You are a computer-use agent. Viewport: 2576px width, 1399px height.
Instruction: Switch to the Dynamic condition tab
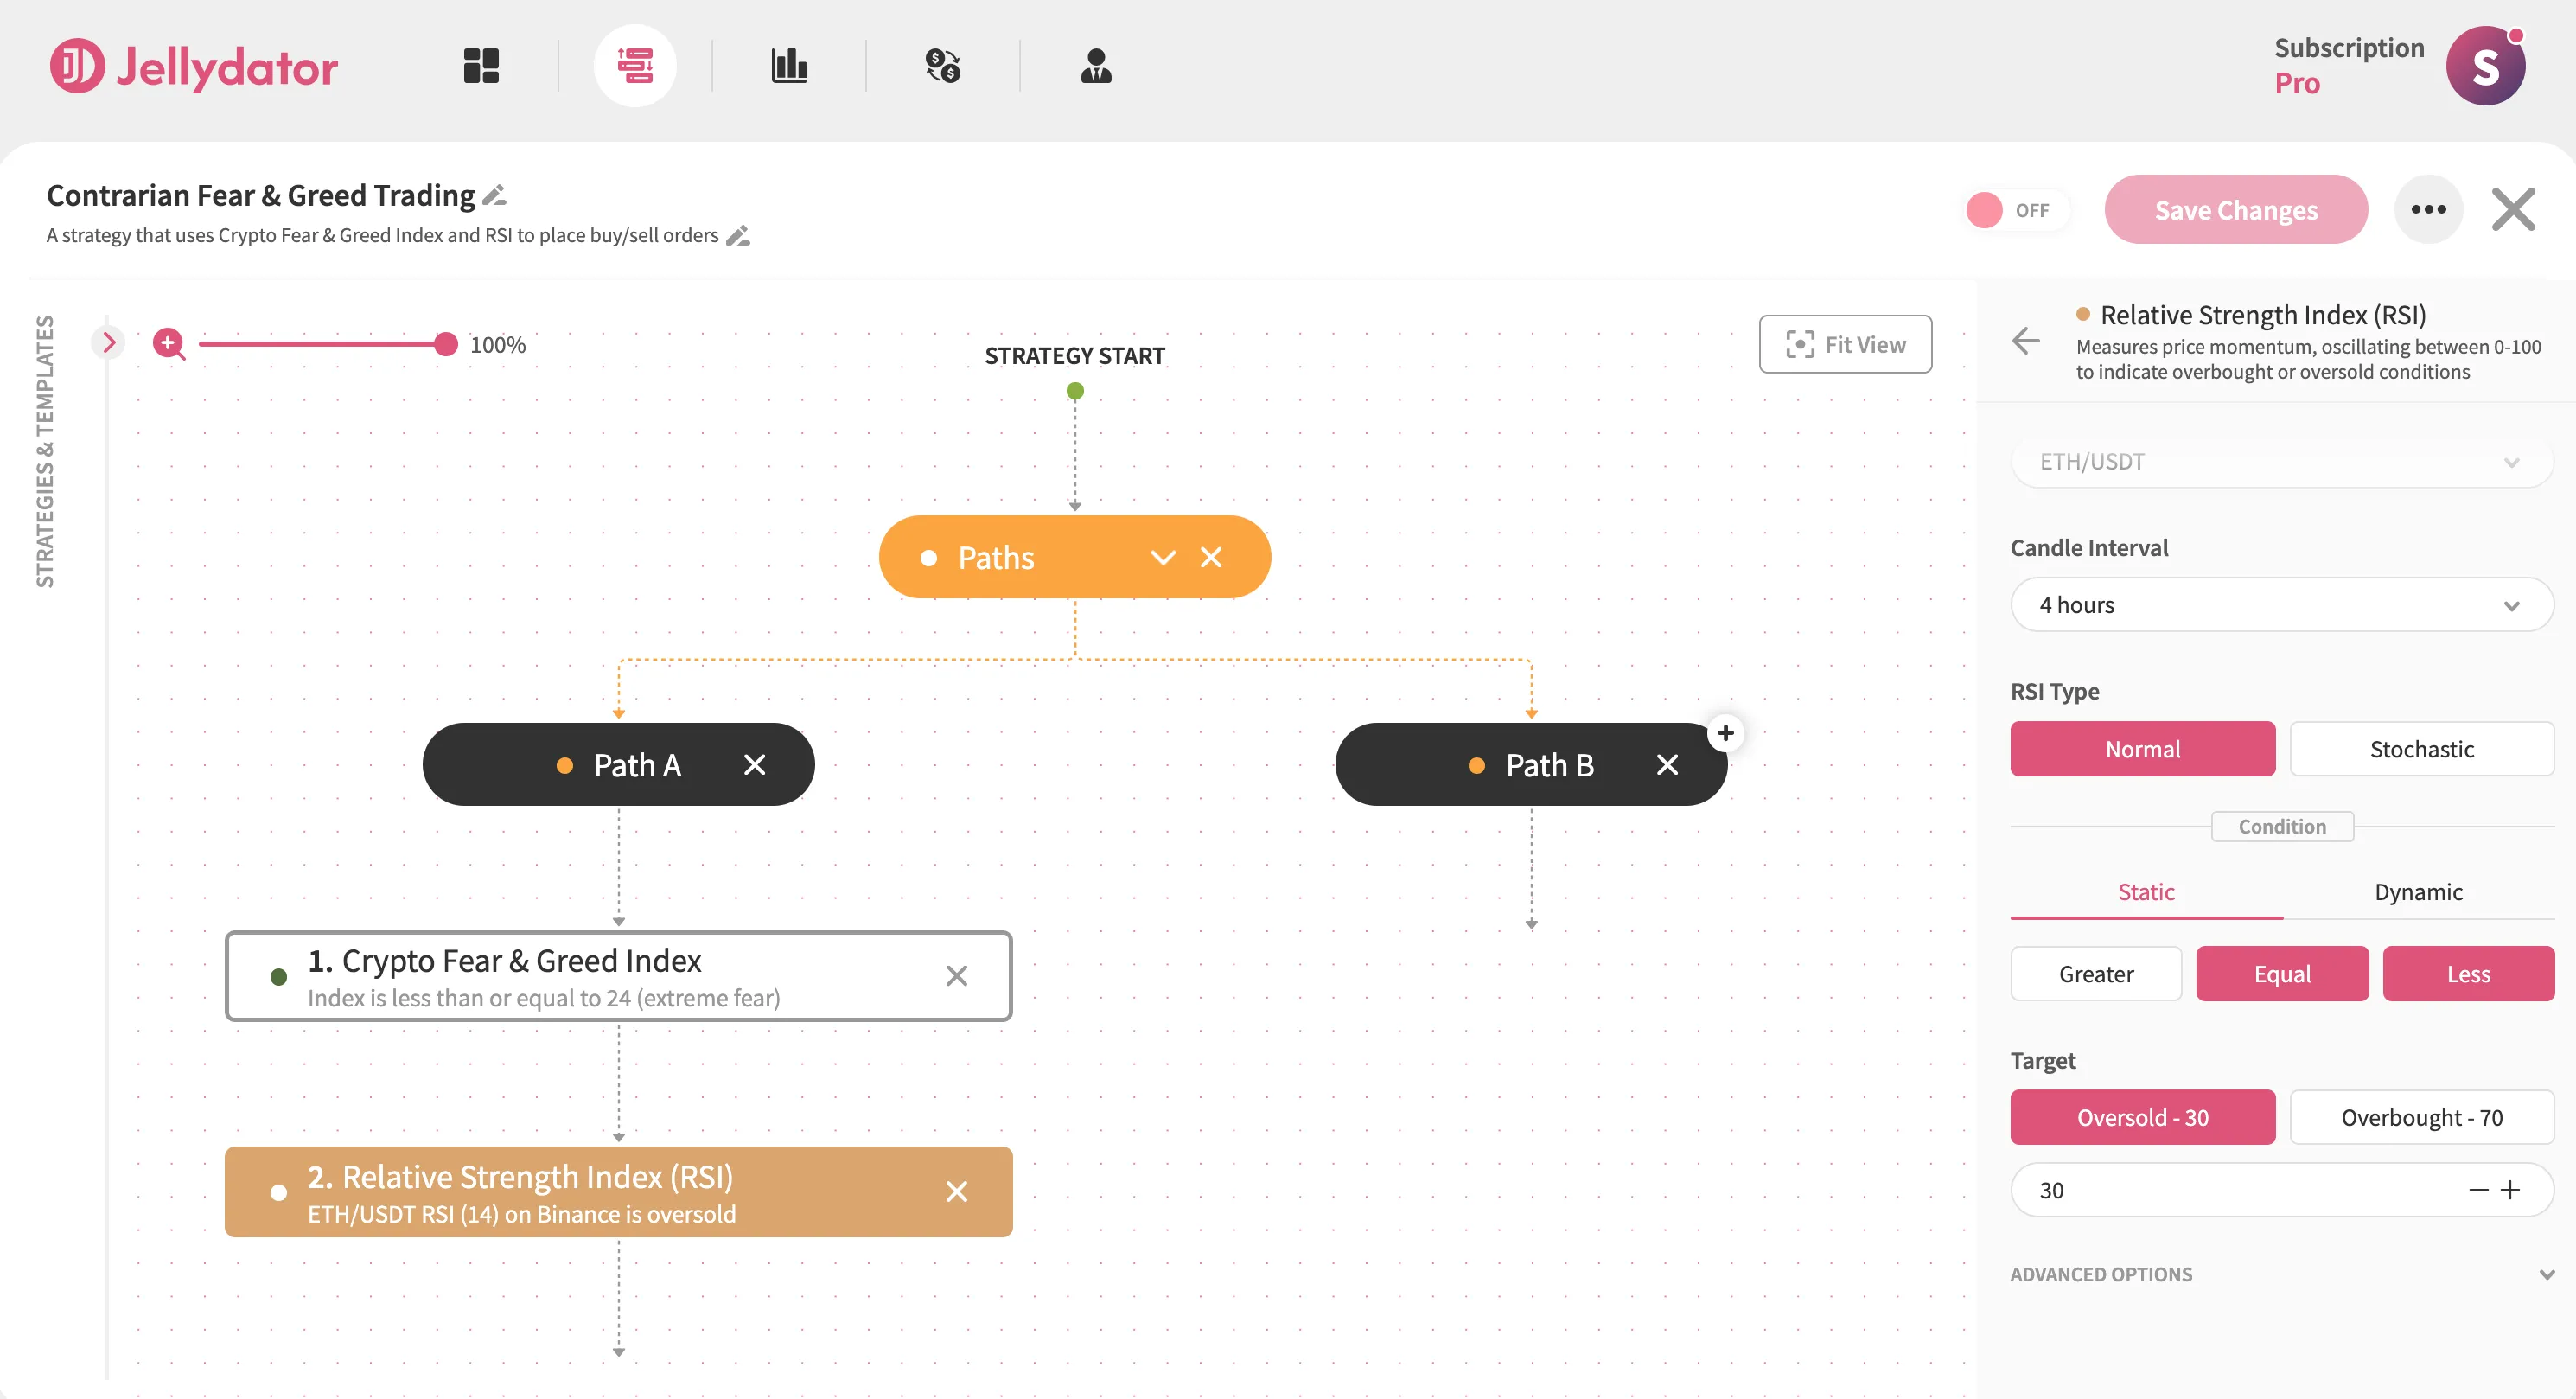click(2419, 892)
